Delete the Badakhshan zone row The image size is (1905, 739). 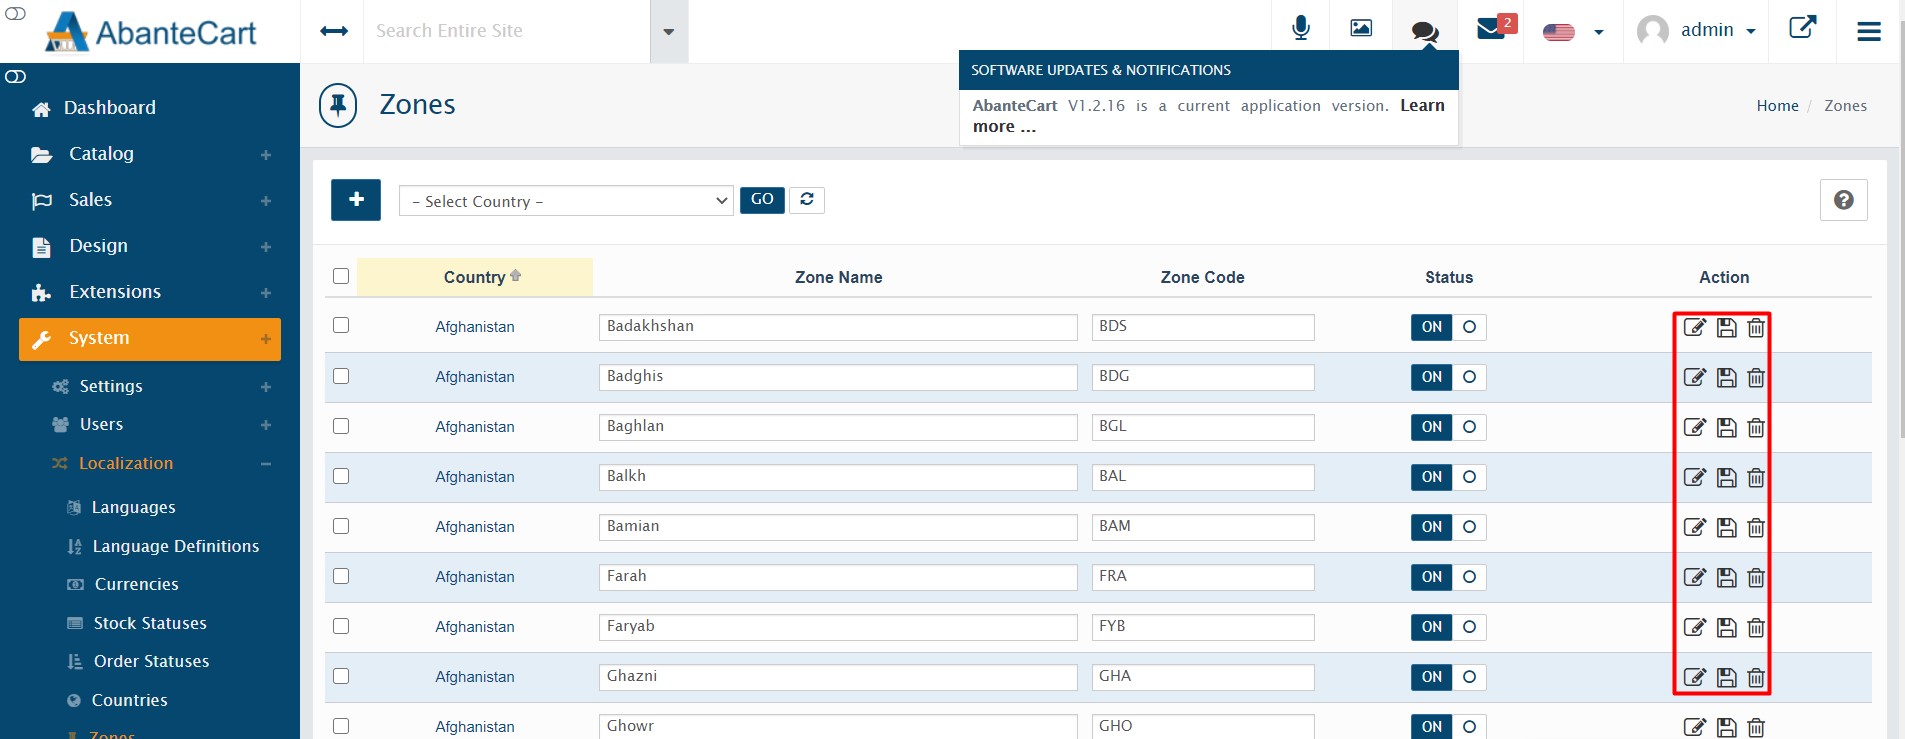[x=1756, y=327]
